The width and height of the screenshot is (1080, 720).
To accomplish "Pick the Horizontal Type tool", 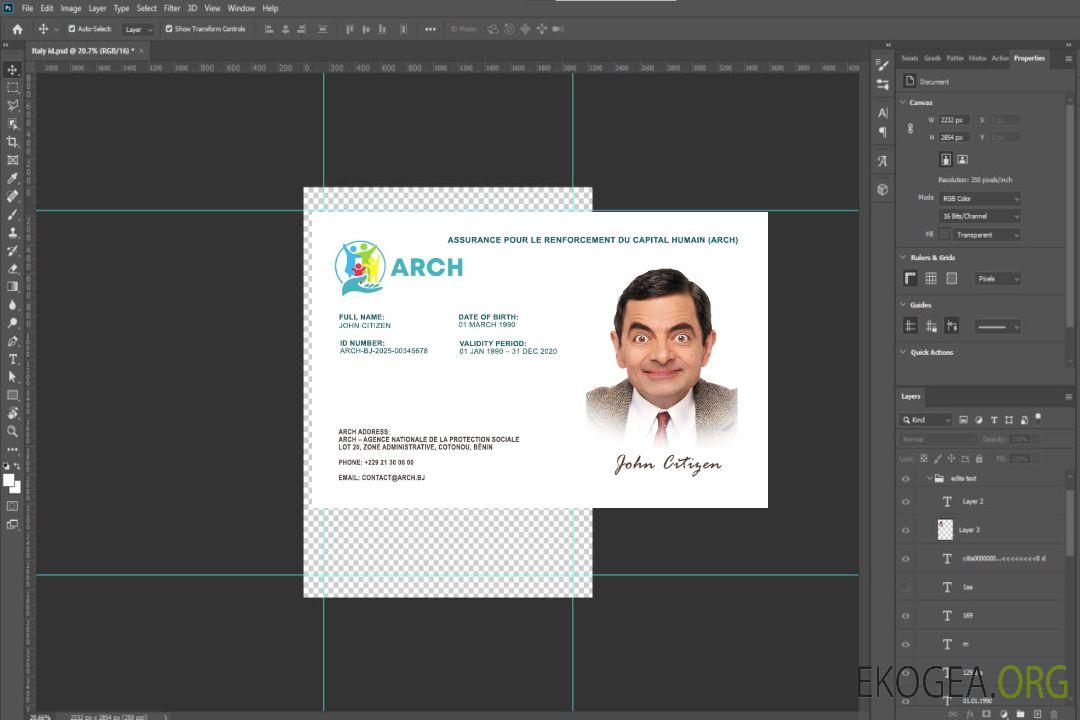I will [12, 359].
